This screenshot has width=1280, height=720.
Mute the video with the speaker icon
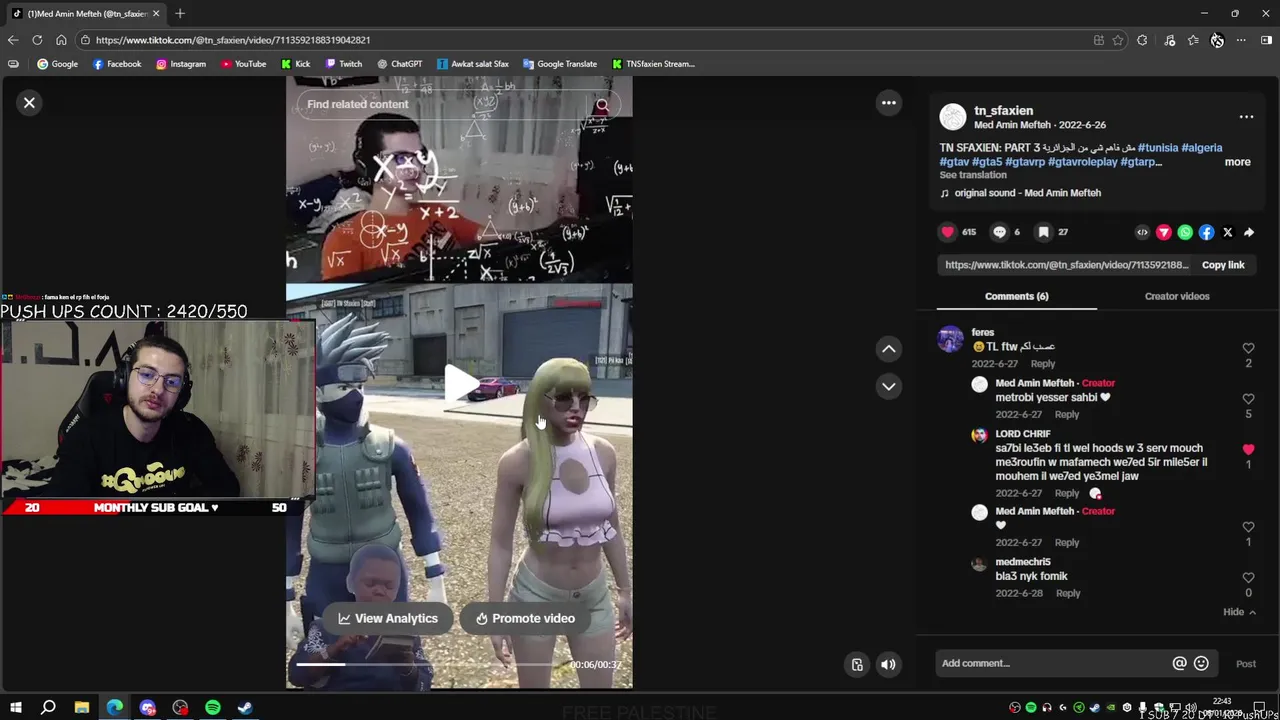[x=888, y=664]
